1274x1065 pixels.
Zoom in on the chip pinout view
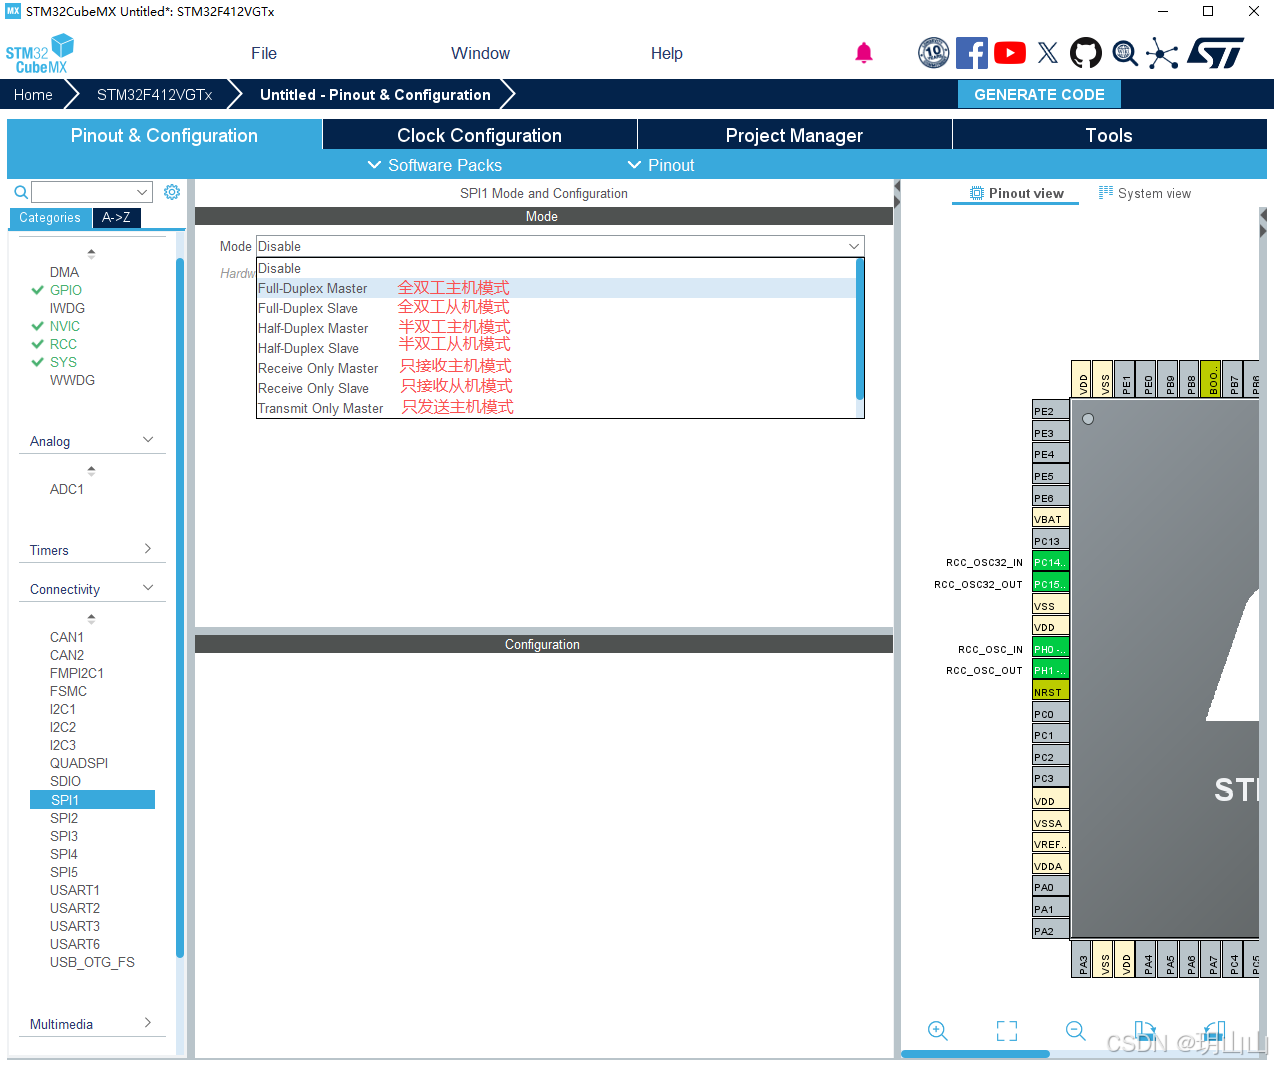[x=938, y=1031]
